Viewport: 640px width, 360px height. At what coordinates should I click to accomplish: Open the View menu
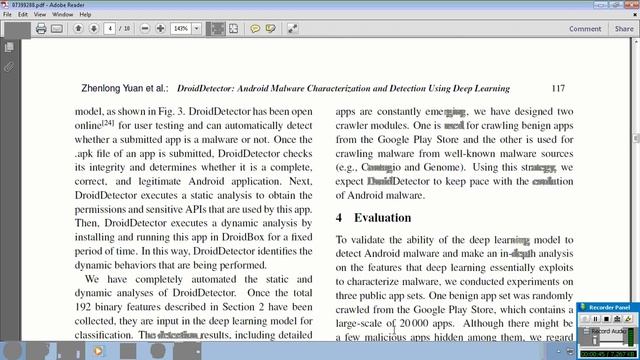(x=40, y=14)
